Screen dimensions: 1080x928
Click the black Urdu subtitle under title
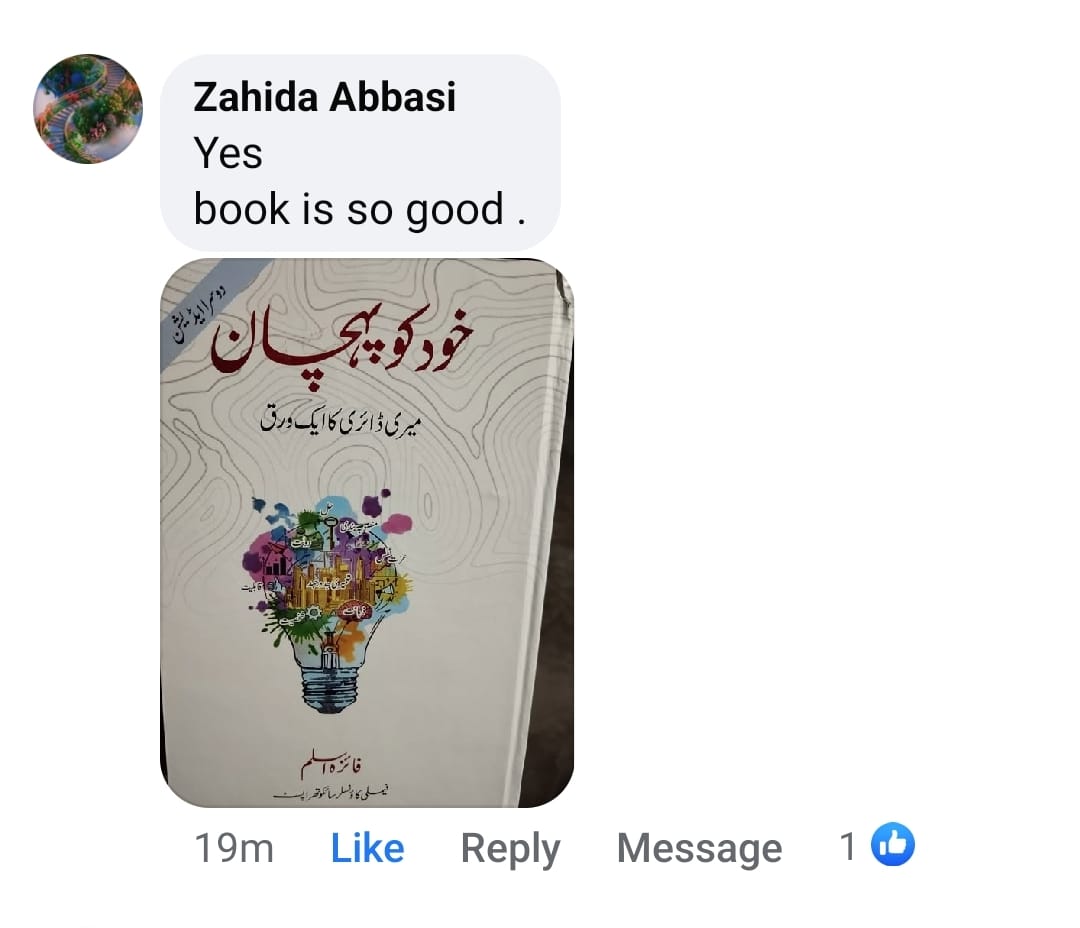[339, 421]
